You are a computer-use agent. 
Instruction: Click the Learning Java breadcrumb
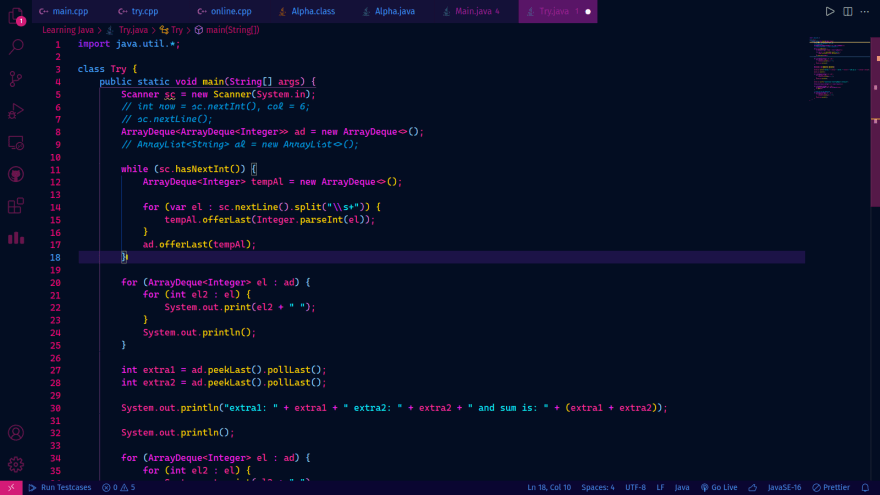[68, 30]
